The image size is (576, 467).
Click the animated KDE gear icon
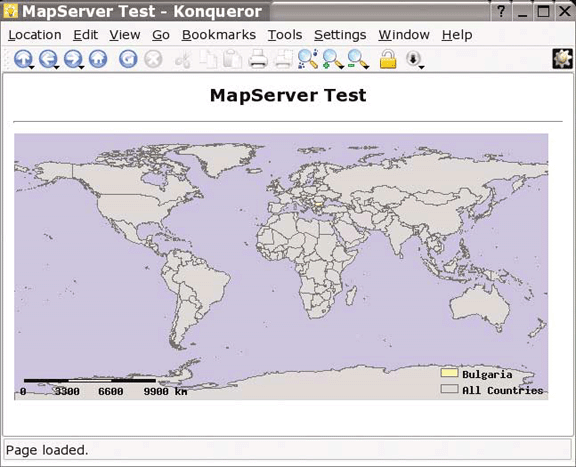coord(562,59)
